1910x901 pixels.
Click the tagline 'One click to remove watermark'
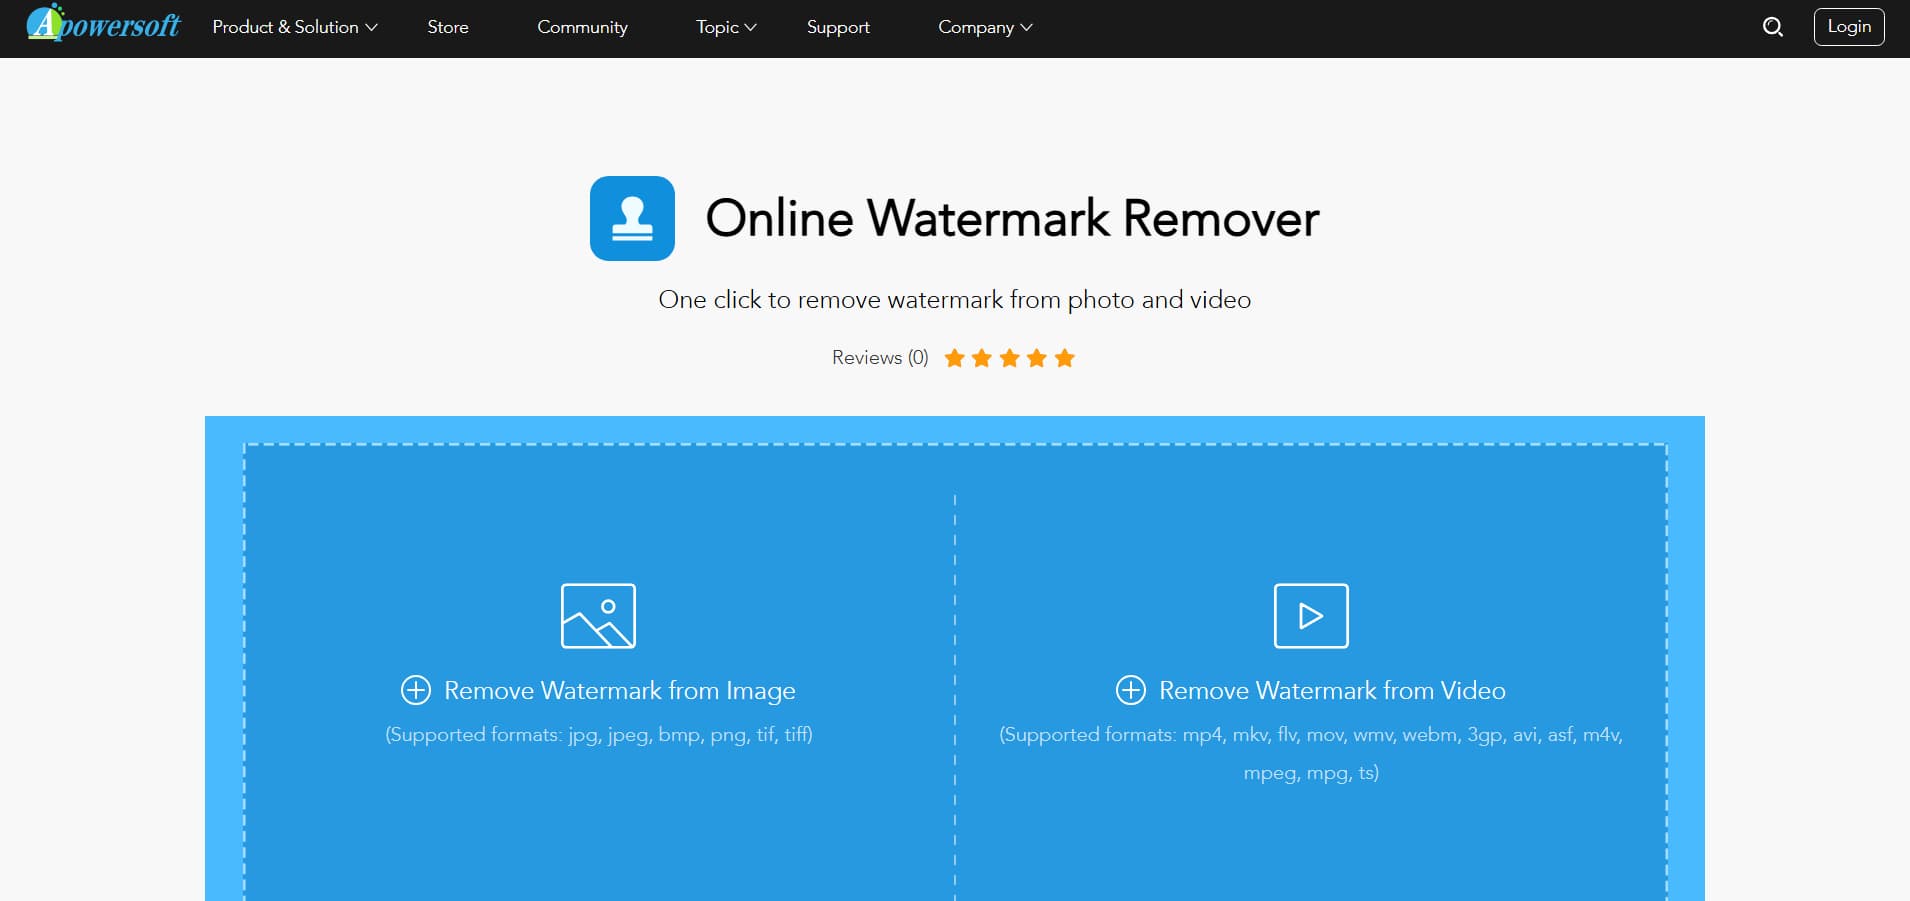tap(955, 300)
